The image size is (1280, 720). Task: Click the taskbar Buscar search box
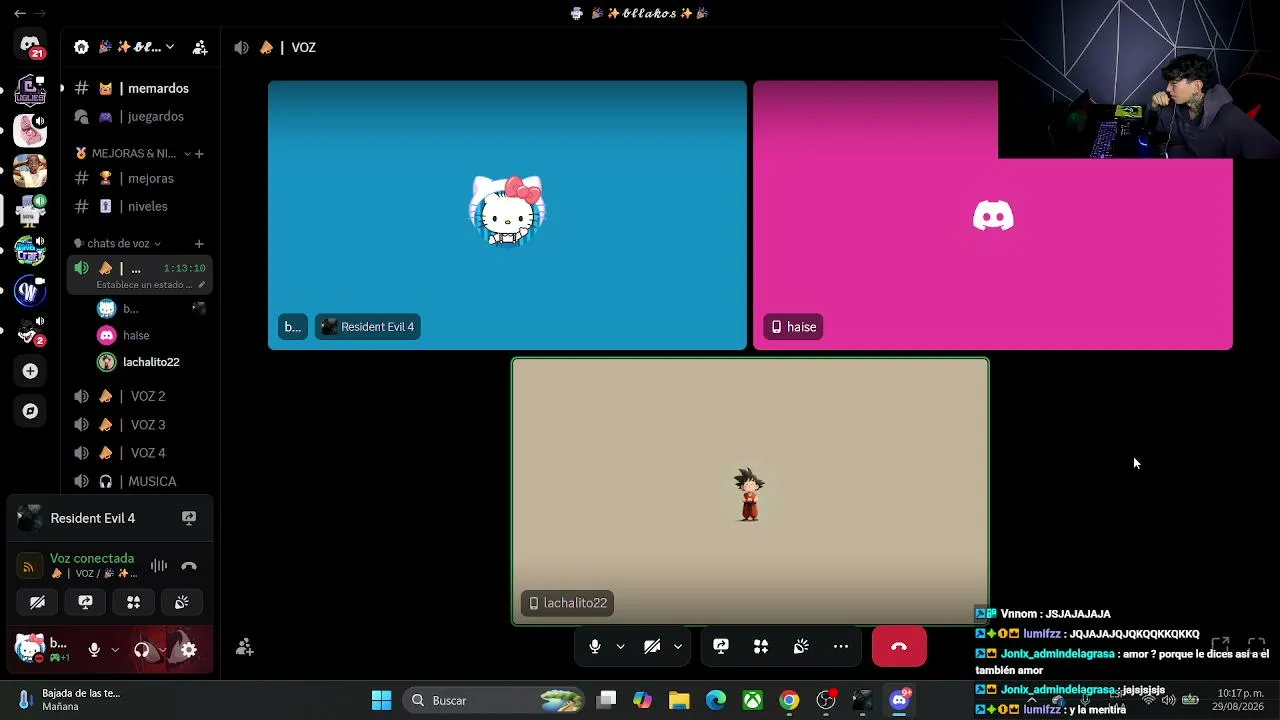(x=495, y=700)
